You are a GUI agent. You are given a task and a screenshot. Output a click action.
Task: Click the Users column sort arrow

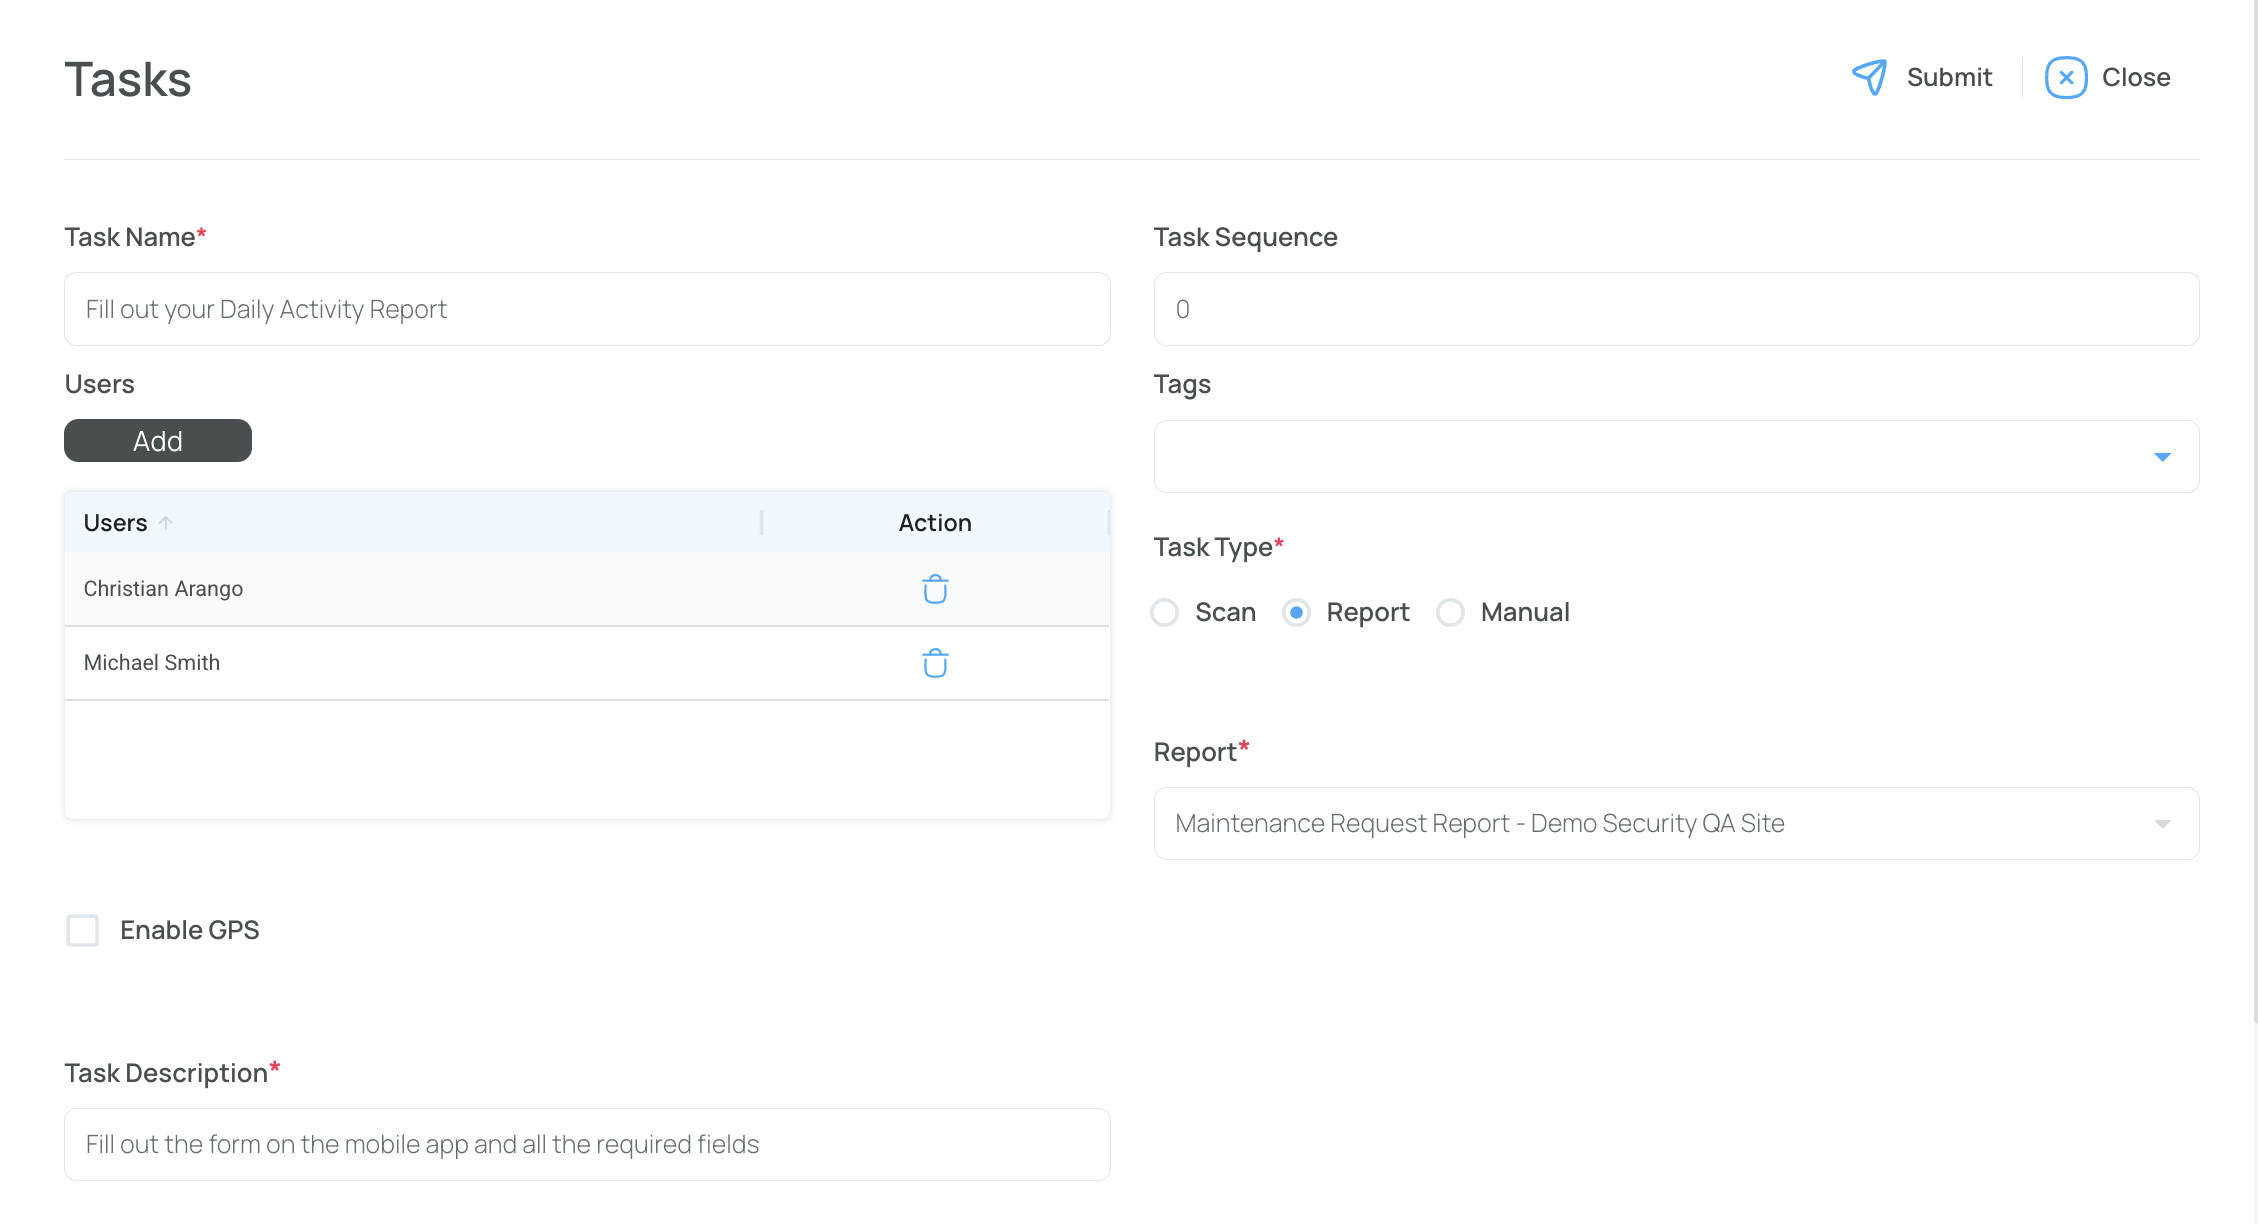[166, 523]
